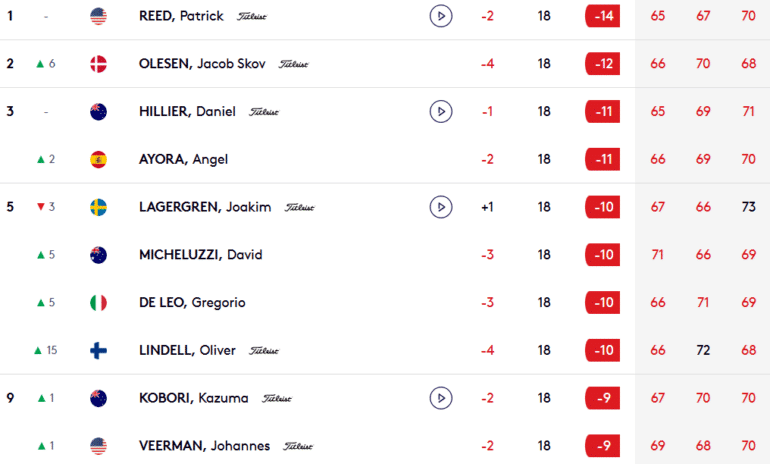Viewport: 770px width, 464px height.
Task: Click the Italy flag beside De Leo
Action: 99,303
